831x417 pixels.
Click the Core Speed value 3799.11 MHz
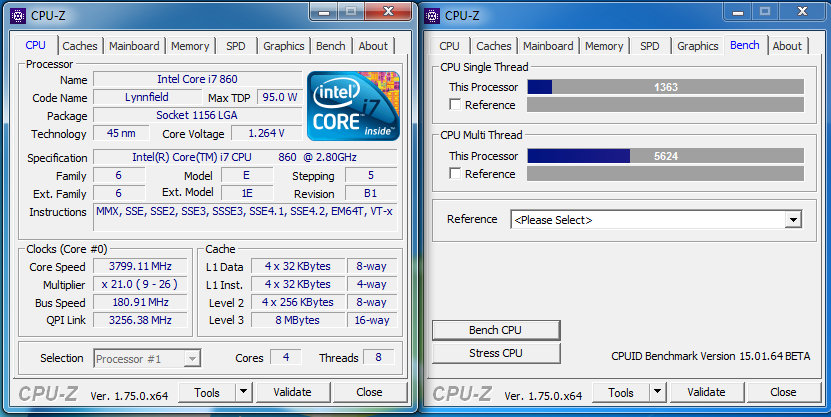[x=140, y=266]
